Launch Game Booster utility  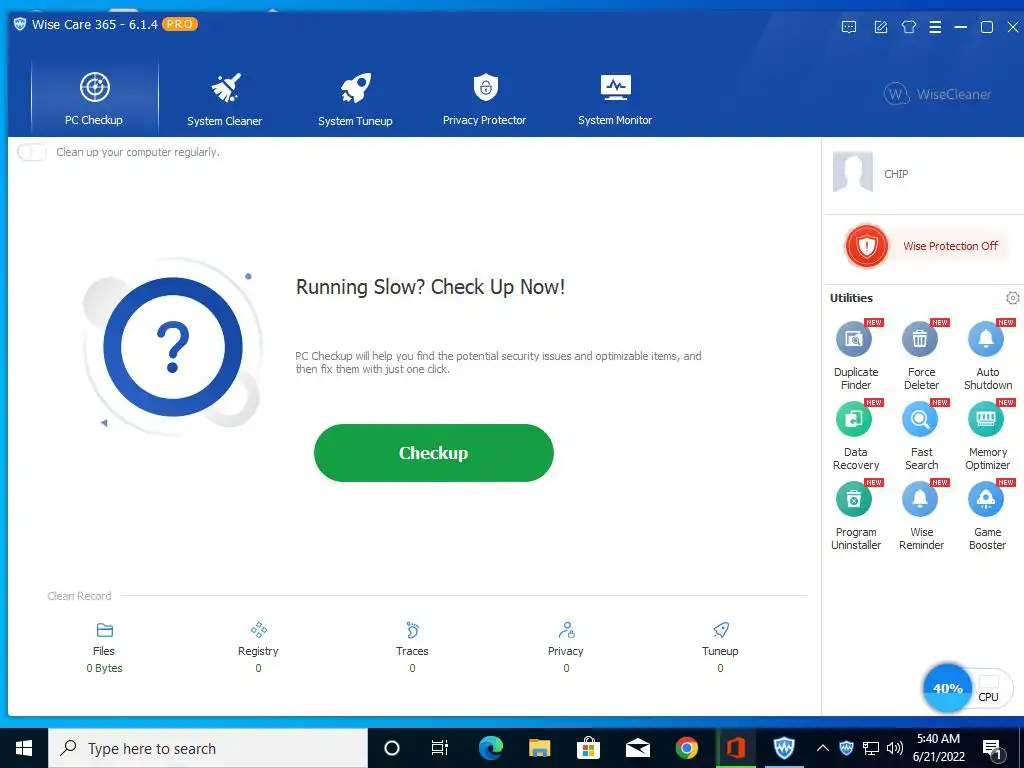click(987, 515)
